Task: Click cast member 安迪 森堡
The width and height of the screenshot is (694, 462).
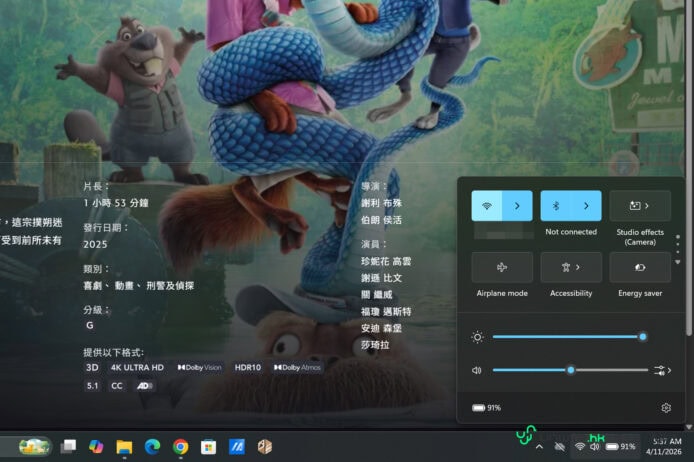Action: [381, 328]
